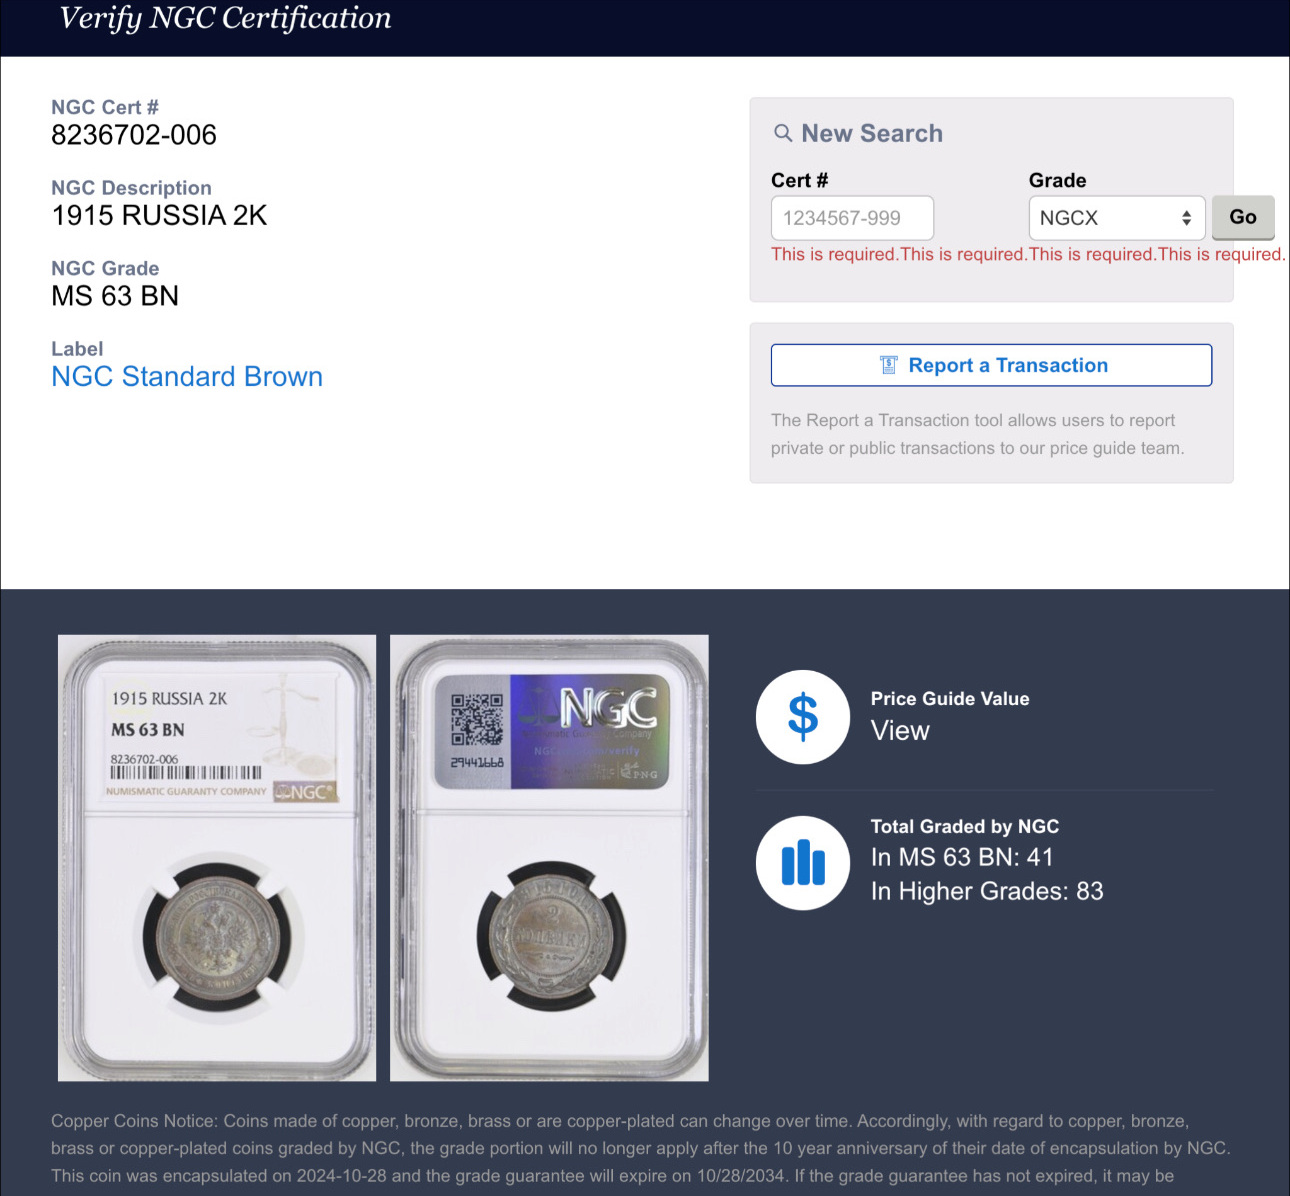Image resolution: width=1290 pixels, height=1196 pixels.
Task: Click the NGC Cert # label
Action: pos(105,107)
